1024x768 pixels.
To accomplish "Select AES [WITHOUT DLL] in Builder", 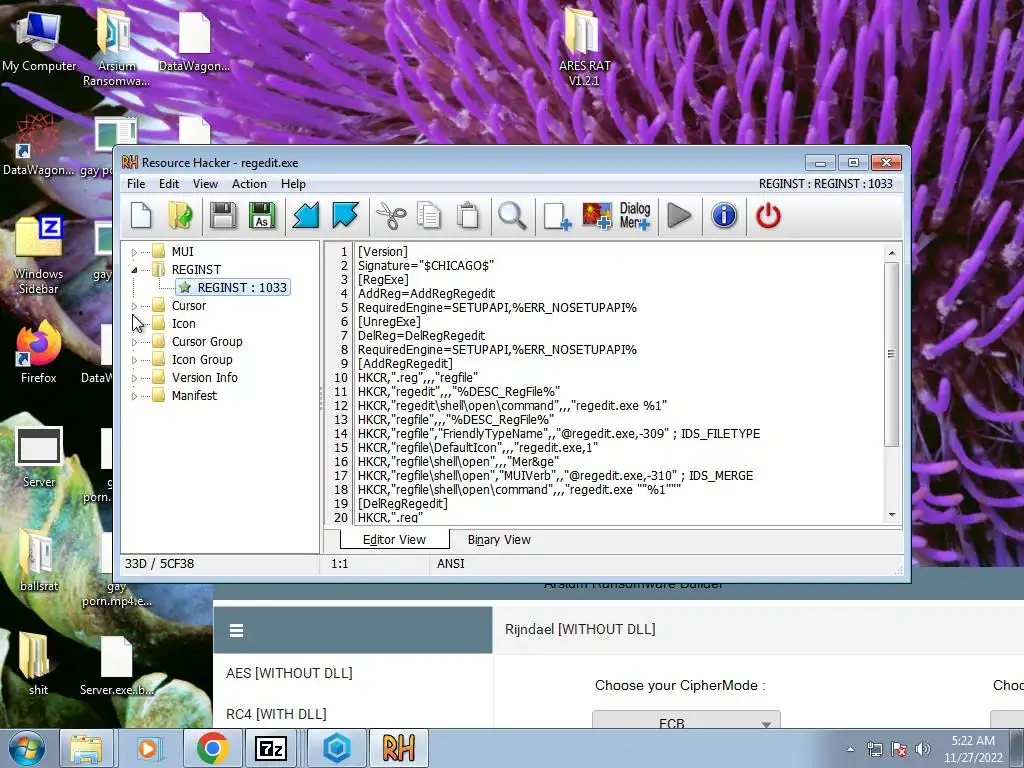I will tap(289, 673).
